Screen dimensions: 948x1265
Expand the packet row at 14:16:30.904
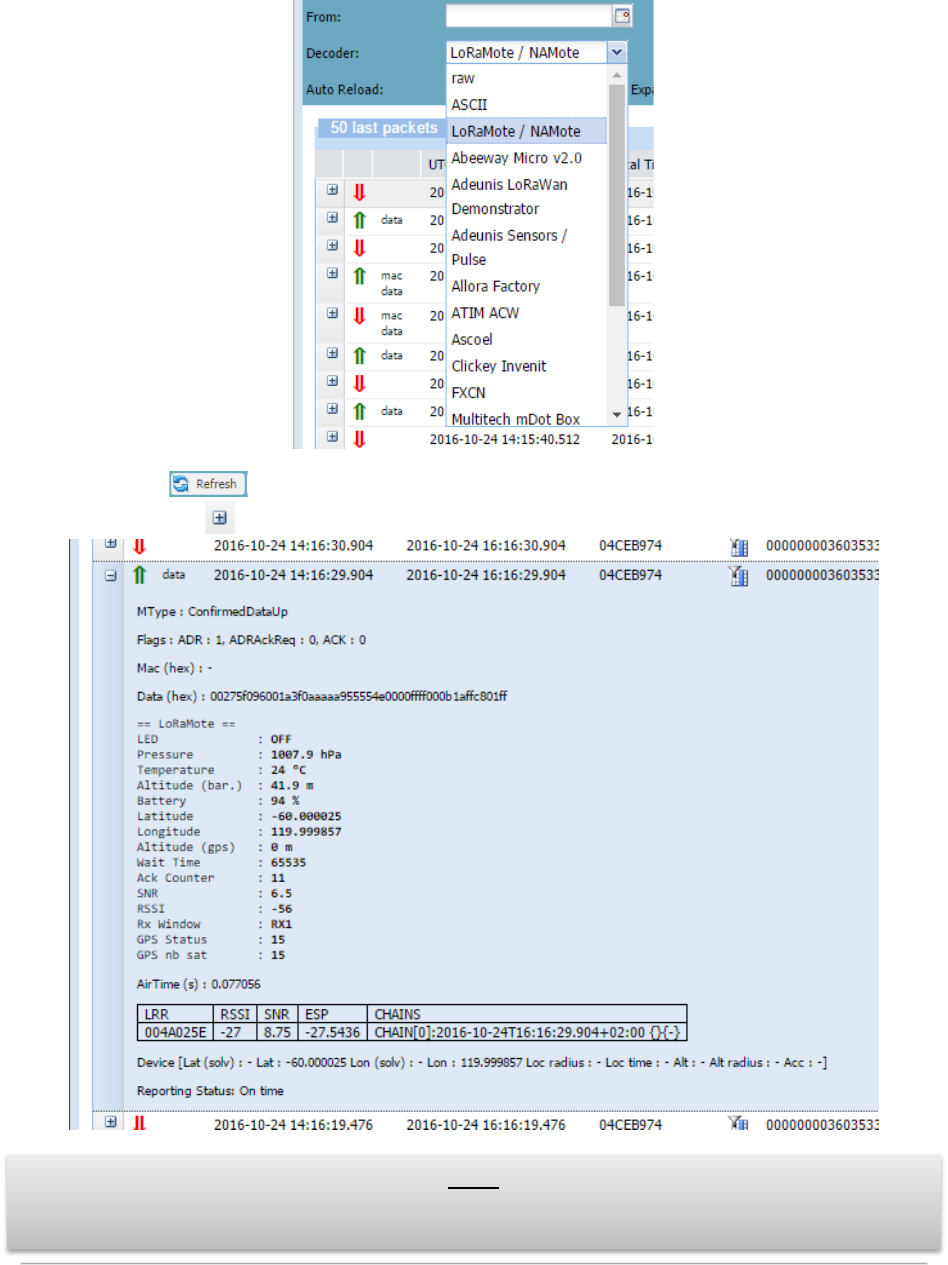(111, 544)
